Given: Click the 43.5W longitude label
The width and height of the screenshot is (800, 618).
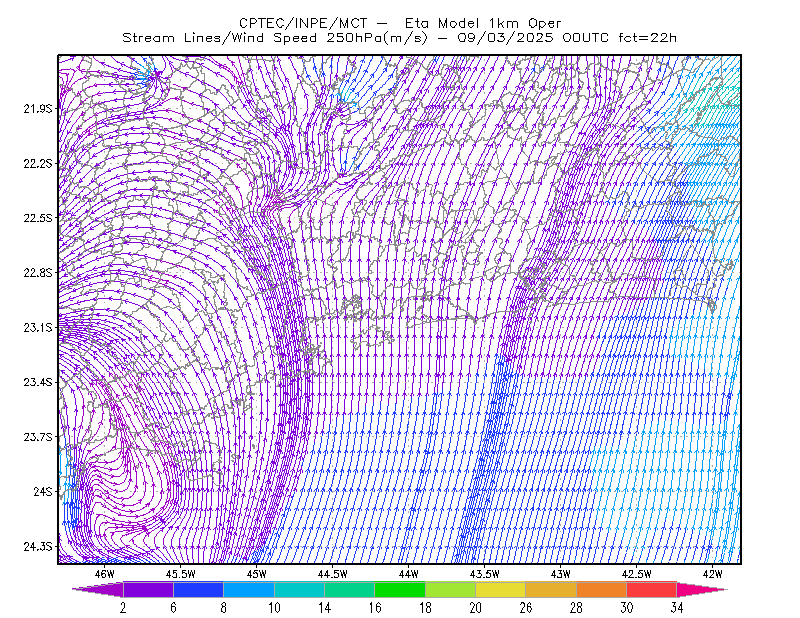Looking at the screenshot, I should click(x=485, y=574).
